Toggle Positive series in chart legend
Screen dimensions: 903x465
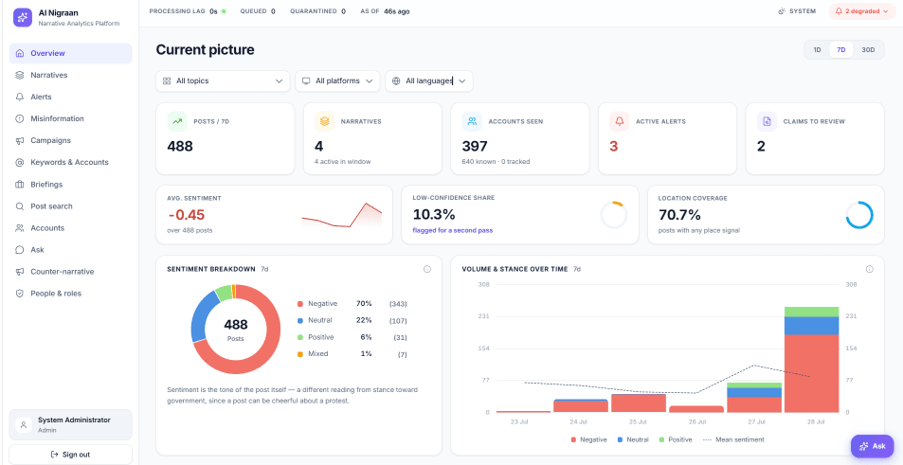(x=676, y=440)
